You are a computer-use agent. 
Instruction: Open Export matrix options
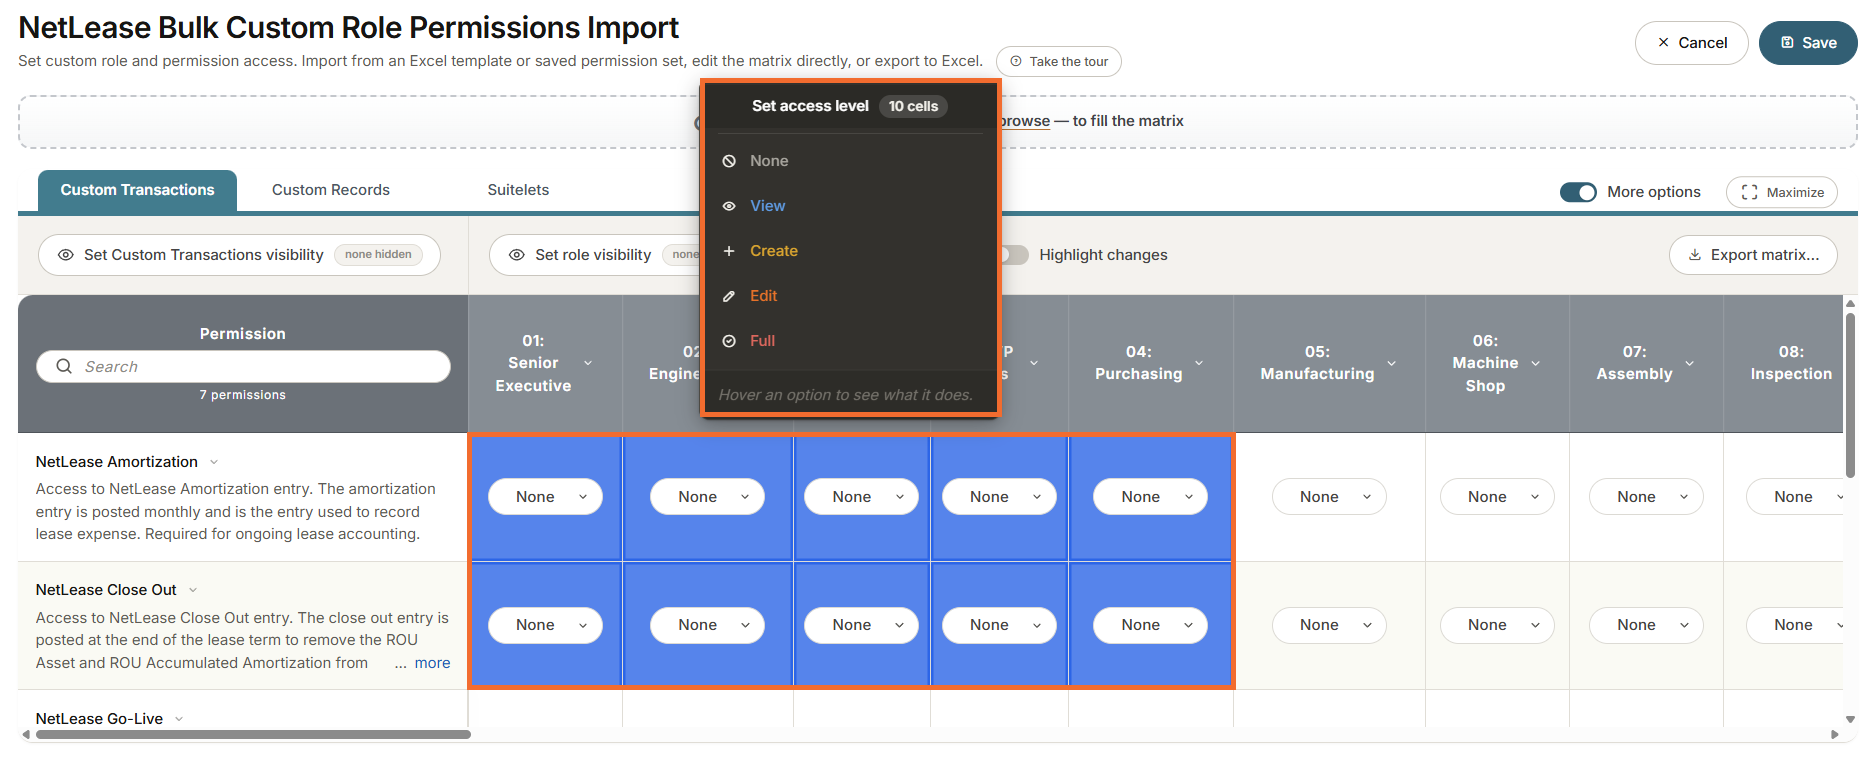[x=1752, y=255]
